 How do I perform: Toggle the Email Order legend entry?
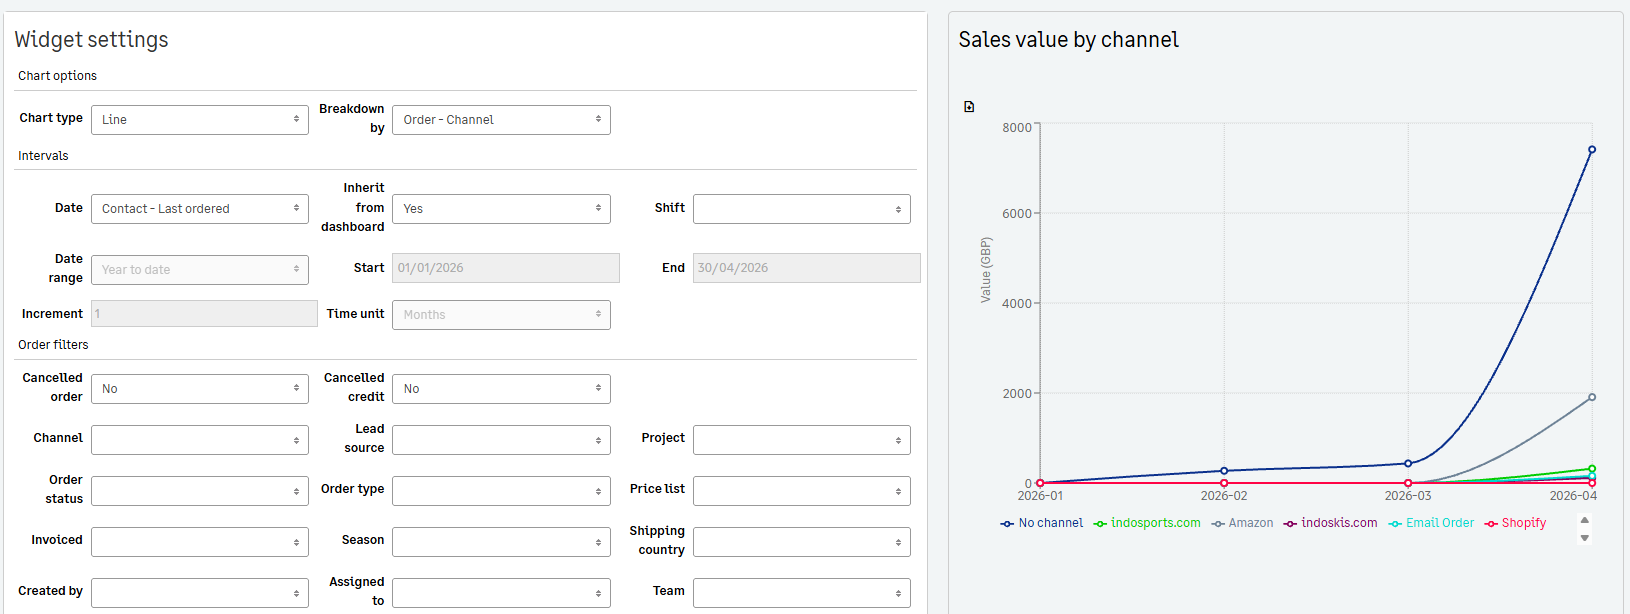(1431, 523)
